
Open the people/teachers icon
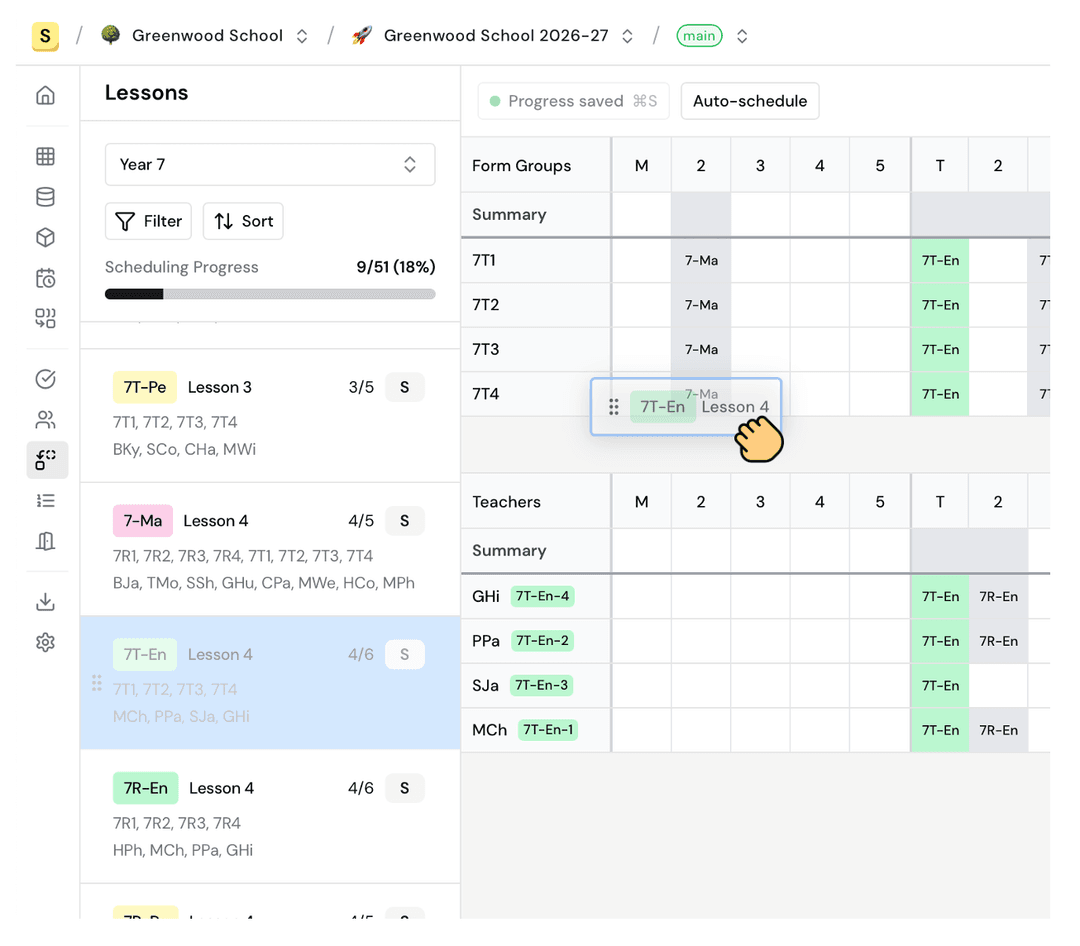point(45,420)
